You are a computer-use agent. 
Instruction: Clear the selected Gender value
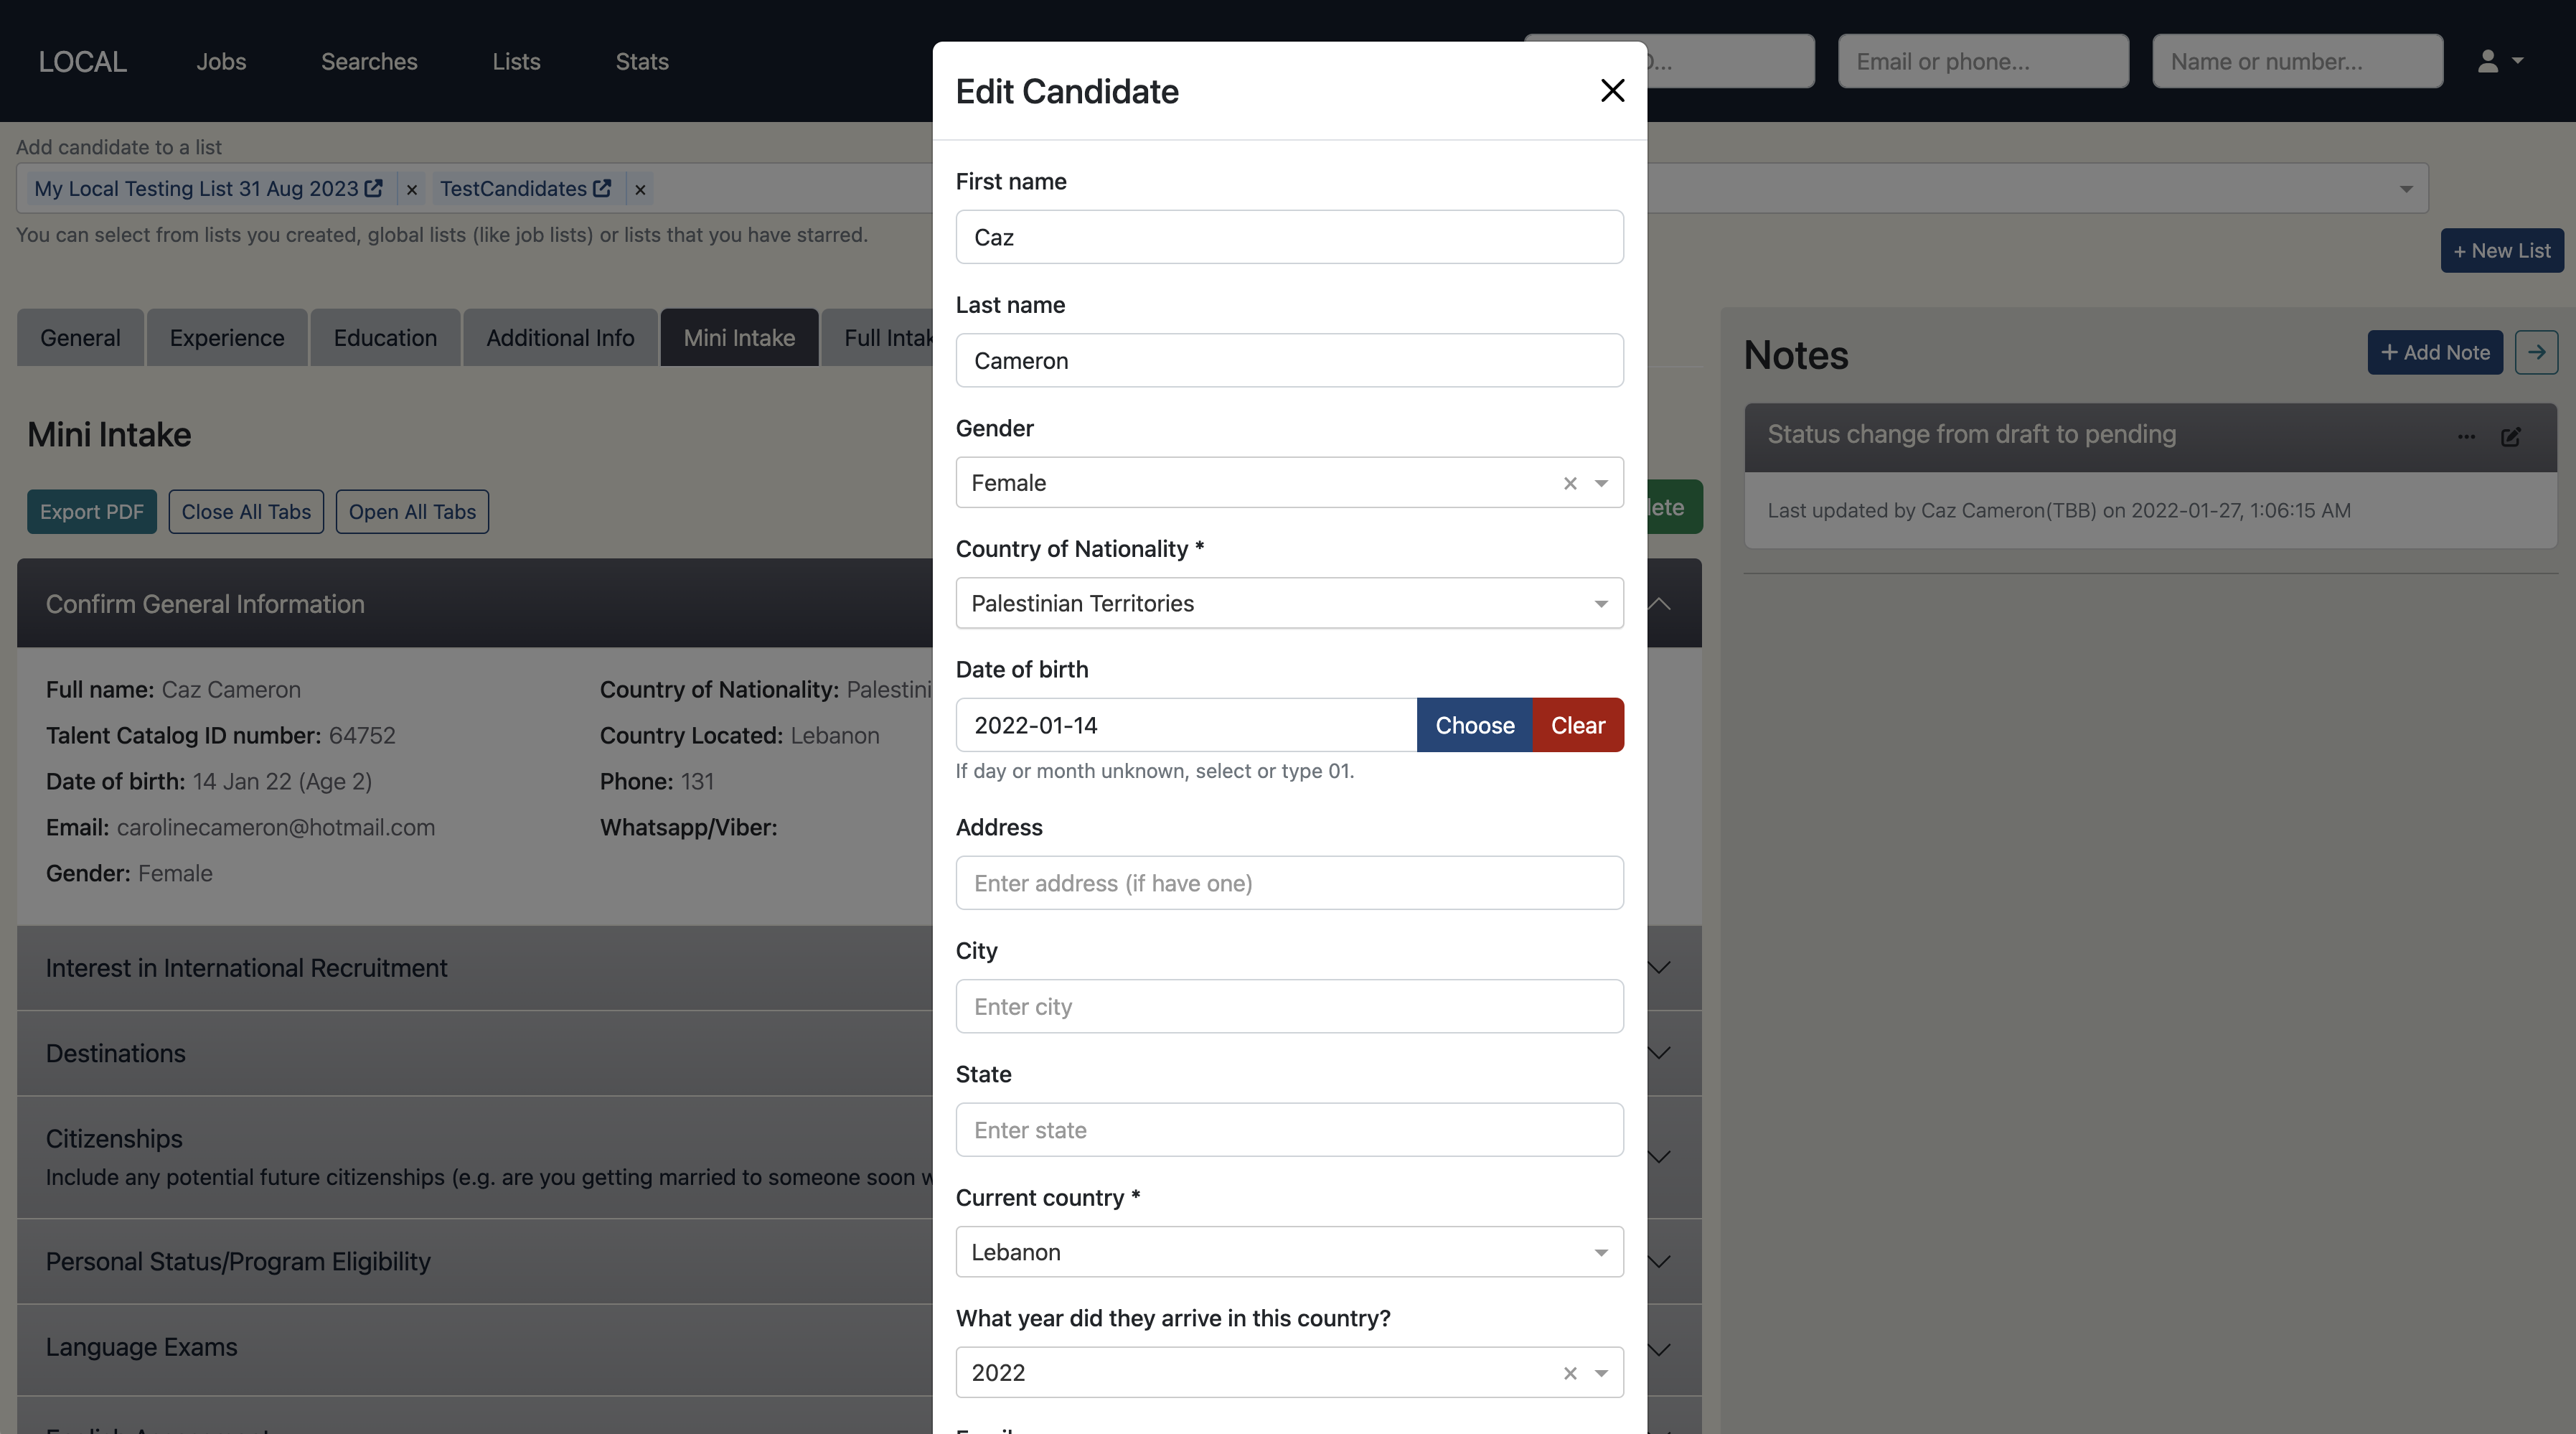[1570, 484]
